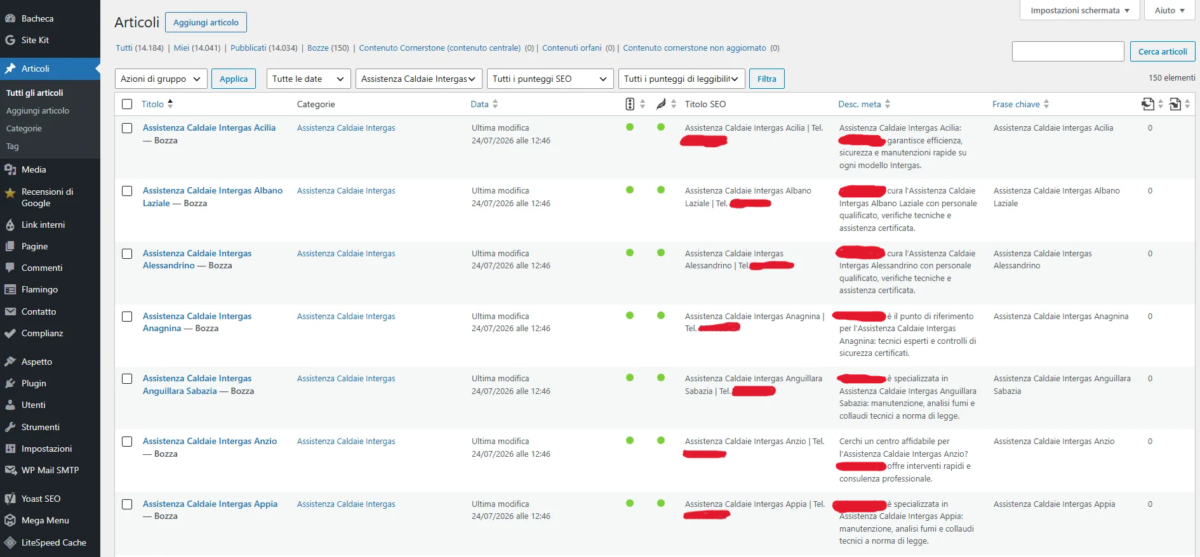Image resolution: width=1200 pixels, height=557 pixels.
Task: Expand the Impostazioni schermata panel
Action: click(1079, 10)
